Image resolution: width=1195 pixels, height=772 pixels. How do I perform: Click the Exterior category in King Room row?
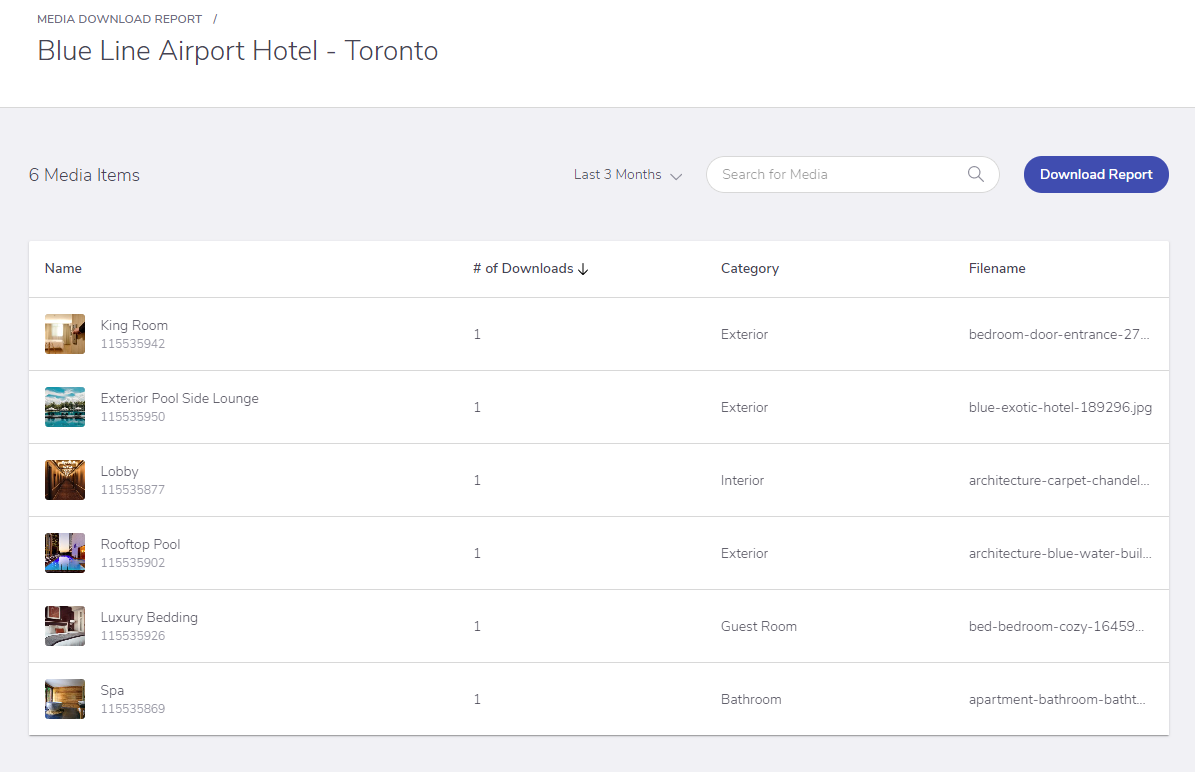pos(744,335)
